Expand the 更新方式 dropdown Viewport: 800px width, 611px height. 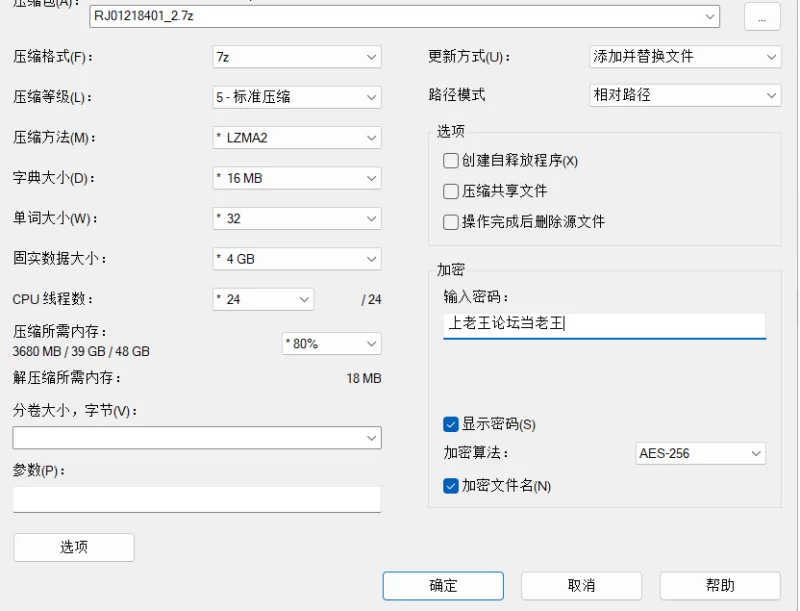point(685,57)
